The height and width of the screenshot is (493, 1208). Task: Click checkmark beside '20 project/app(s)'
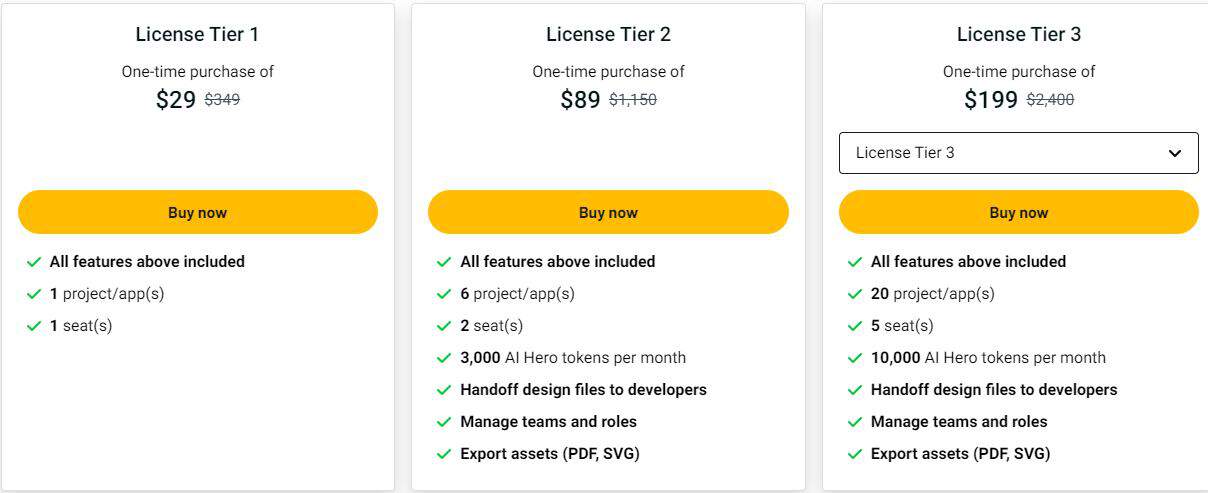coord(855,294)
